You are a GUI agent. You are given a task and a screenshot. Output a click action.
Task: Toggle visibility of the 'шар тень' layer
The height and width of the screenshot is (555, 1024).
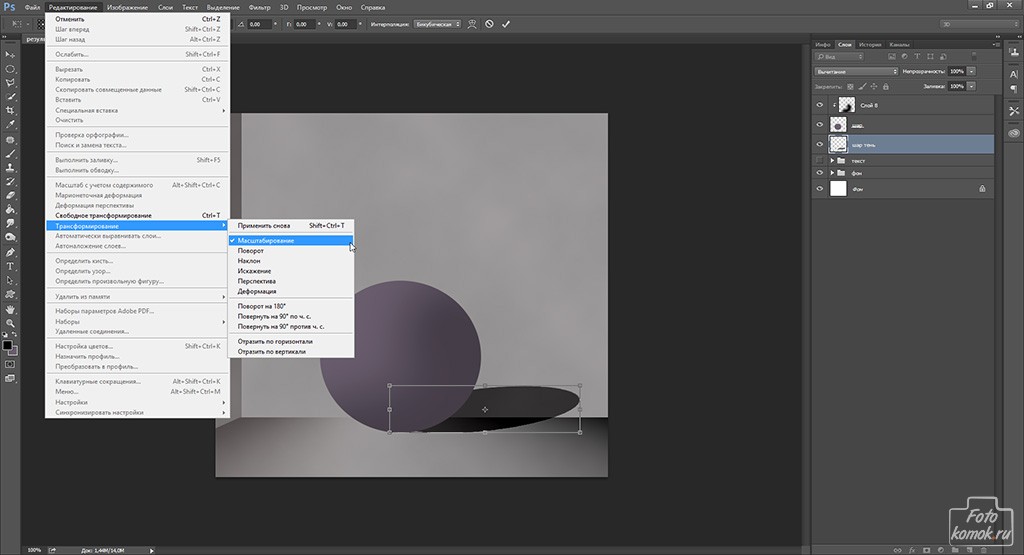pos(821,144)
